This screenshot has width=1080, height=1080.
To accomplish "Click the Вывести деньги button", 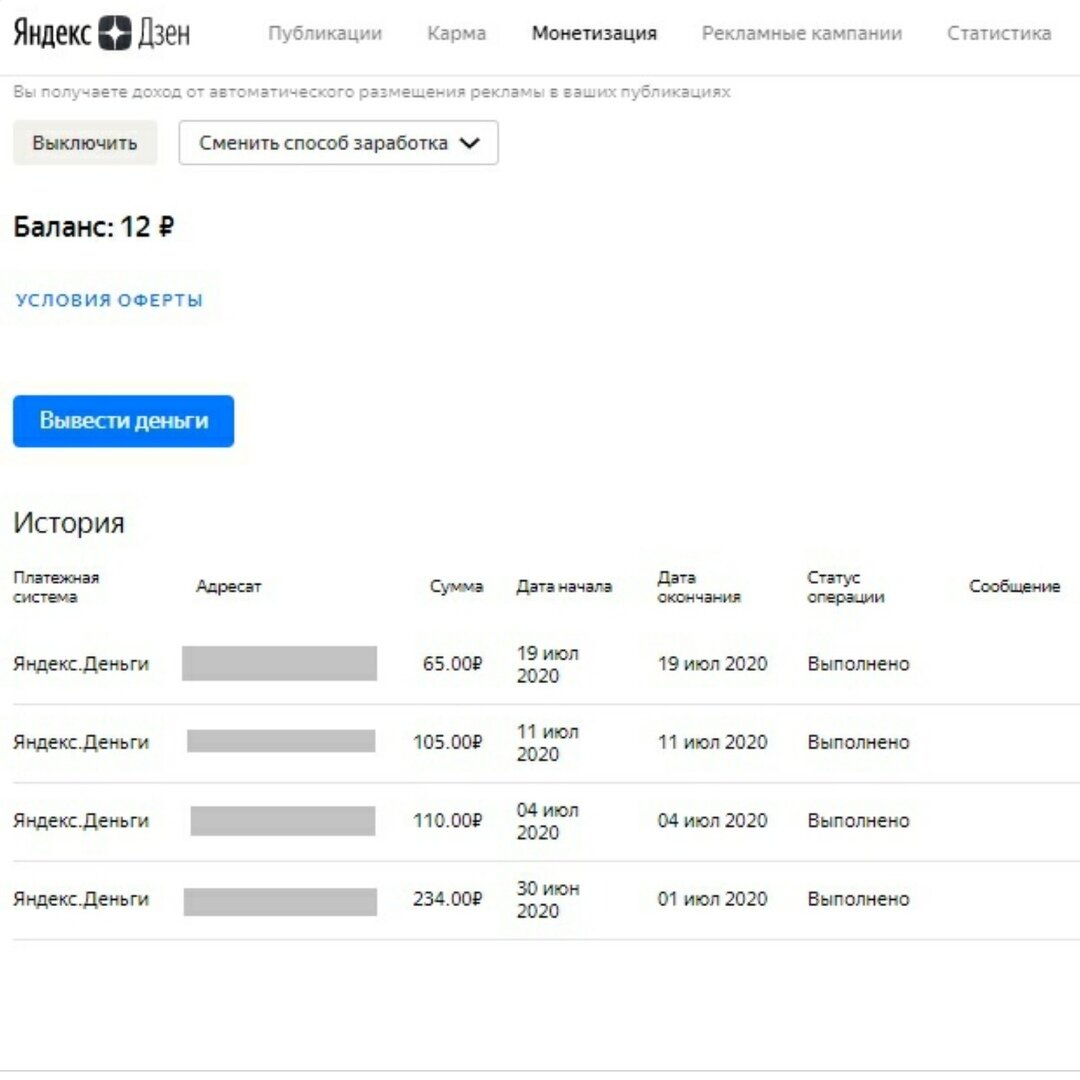I will (x=123, y=421).
